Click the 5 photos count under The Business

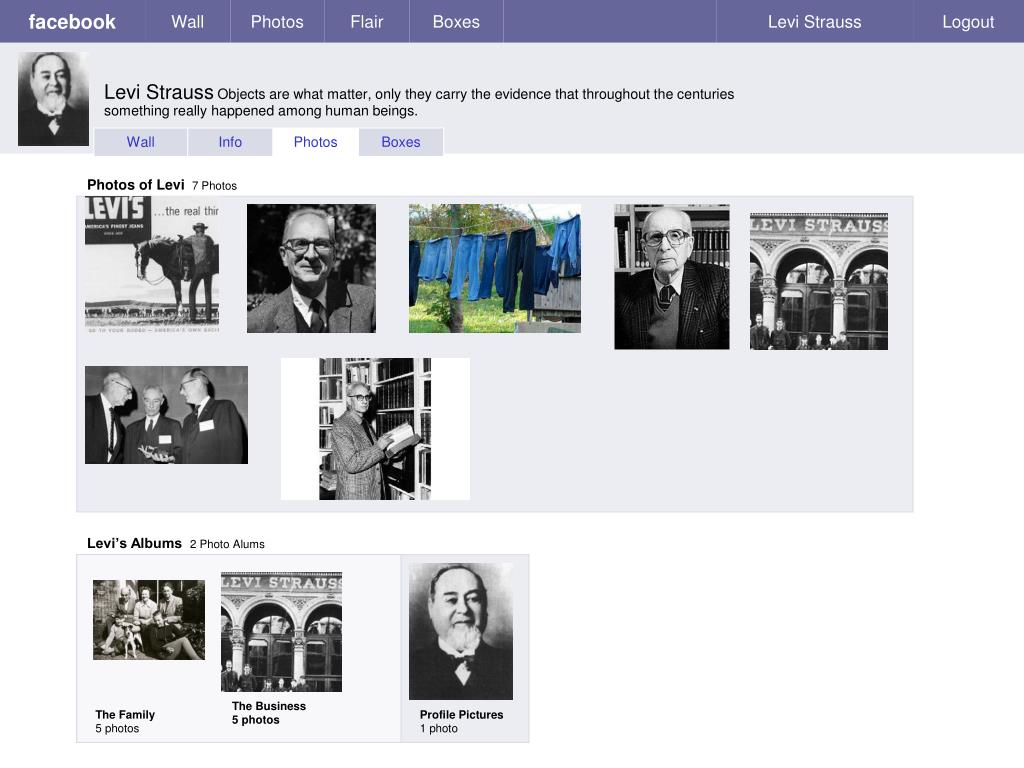coord(255,720)
